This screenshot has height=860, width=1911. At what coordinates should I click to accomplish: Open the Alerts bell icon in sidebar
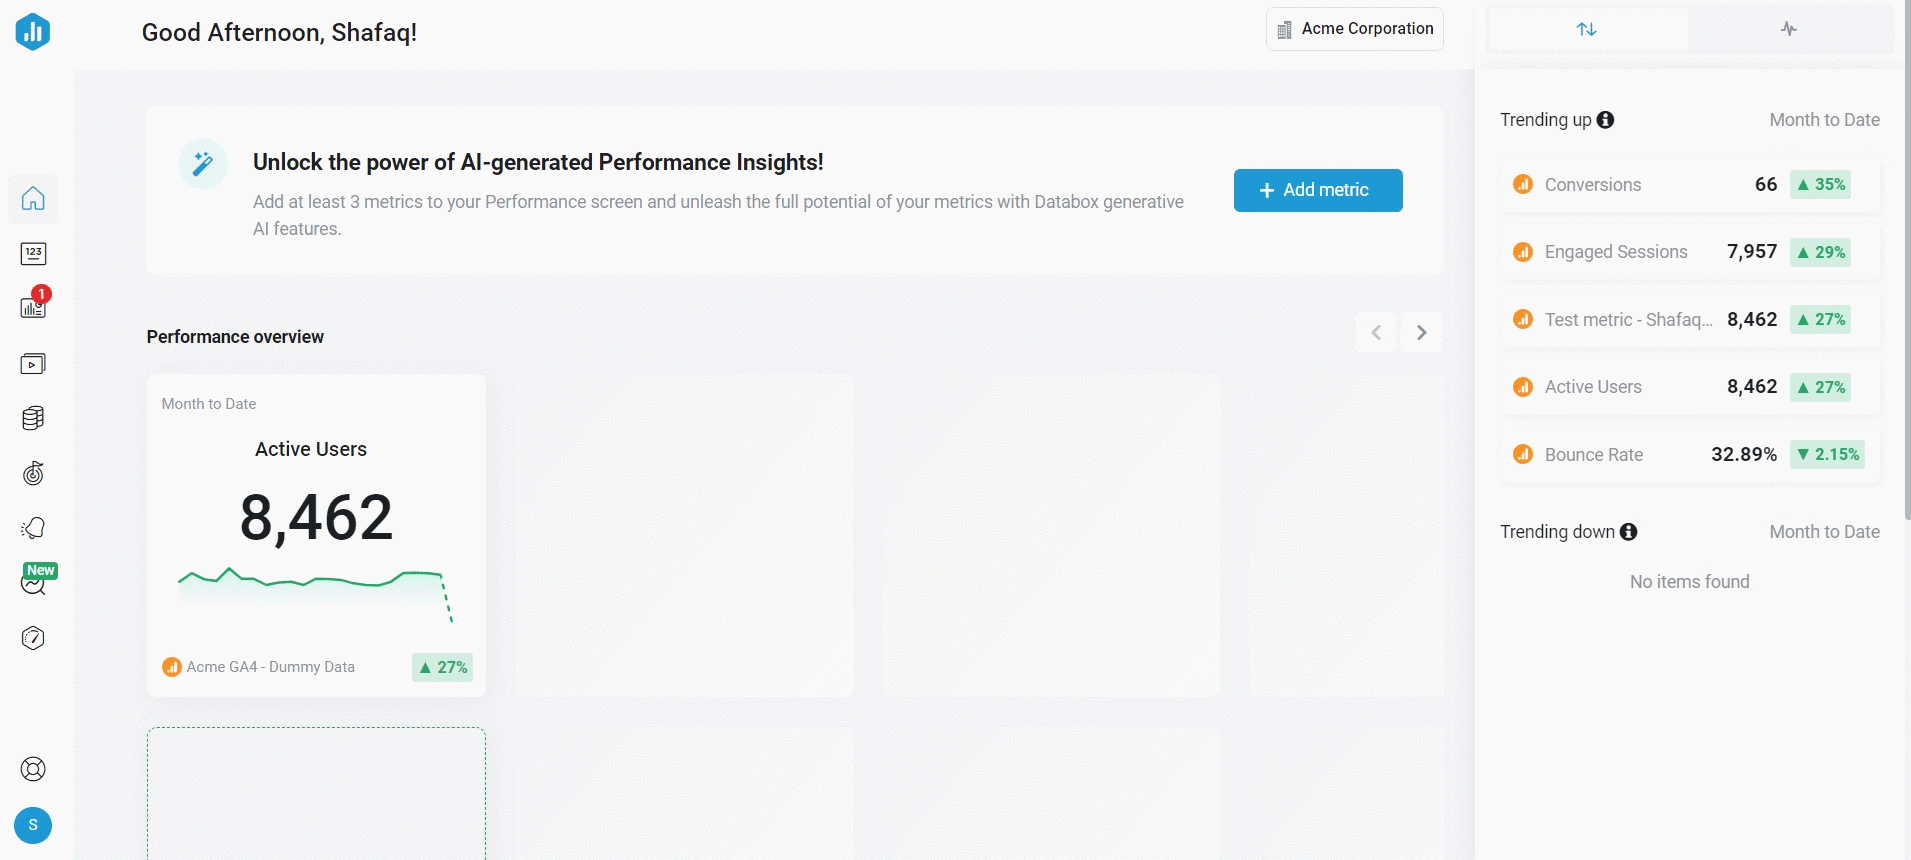click(x=33, y=528)
